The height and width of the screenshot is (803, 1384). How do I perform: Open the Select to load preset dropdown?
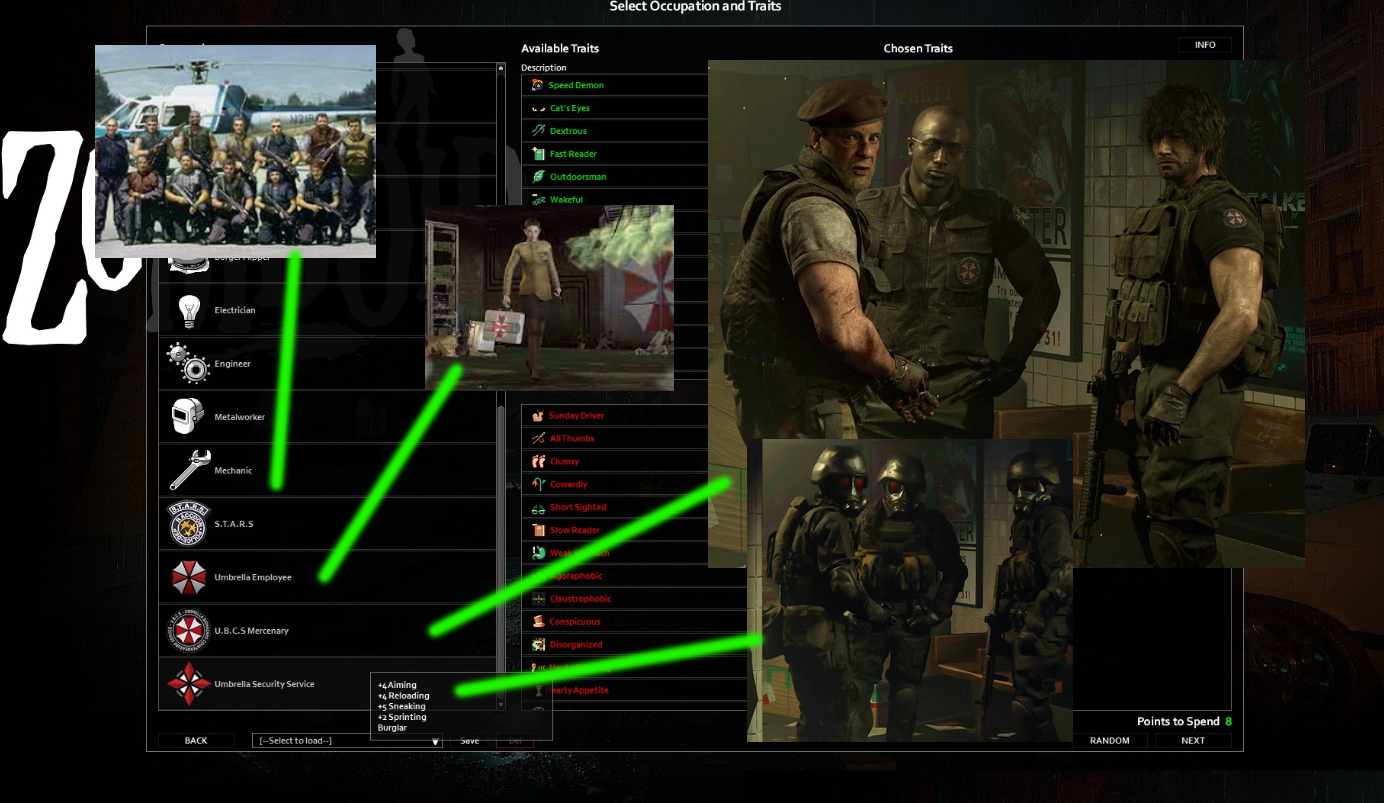point(347,741)
